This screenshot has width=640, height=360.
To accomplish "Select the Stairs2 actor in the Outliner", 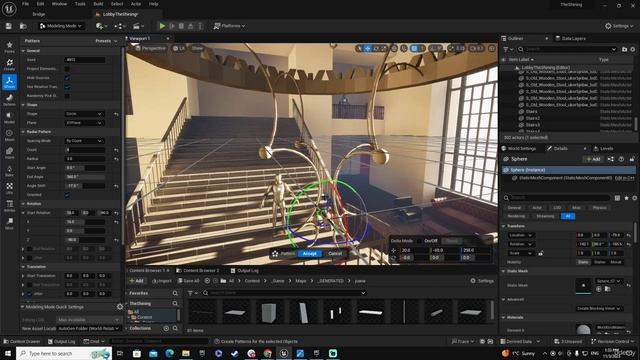I will (532, 118).
